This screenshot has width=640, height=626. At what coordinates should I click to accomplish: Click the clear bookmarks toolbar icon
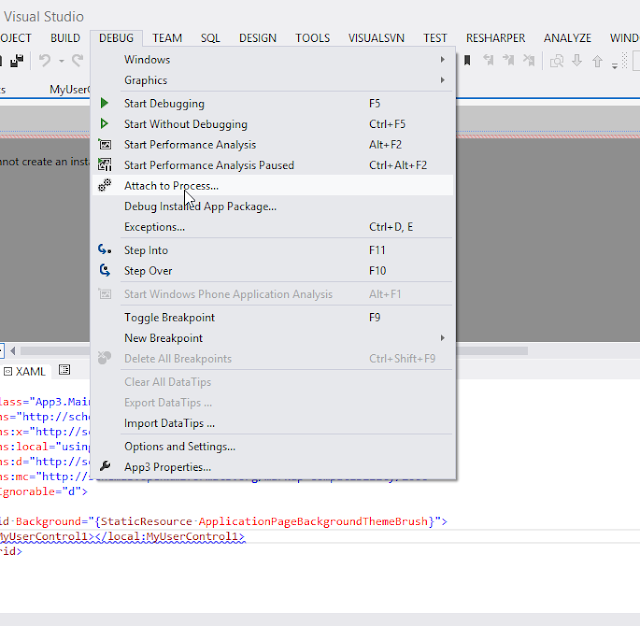[529, 61]
